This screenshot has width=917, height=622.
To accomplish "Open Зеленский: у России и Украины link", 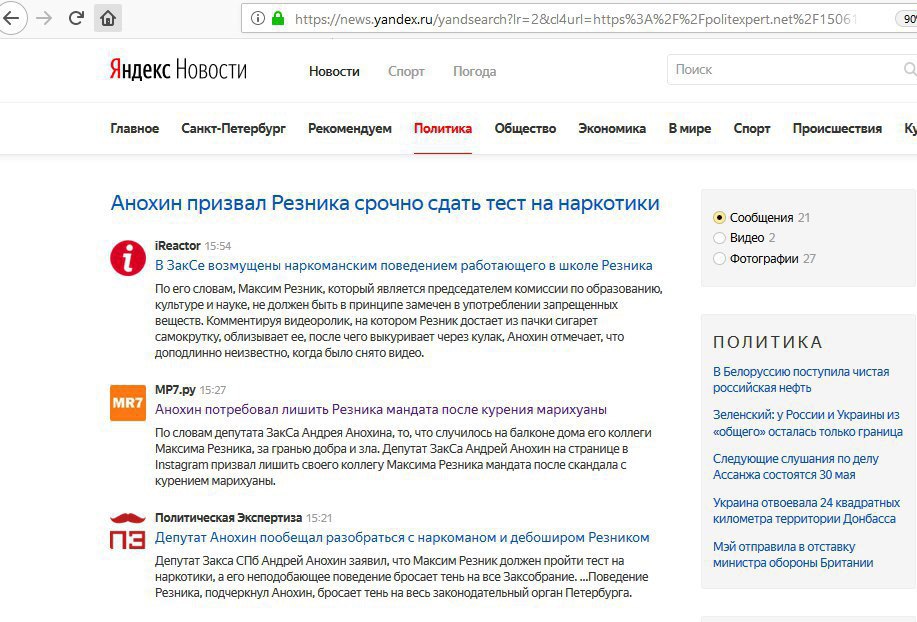I will pyautogui.click(x=808, y=423).
